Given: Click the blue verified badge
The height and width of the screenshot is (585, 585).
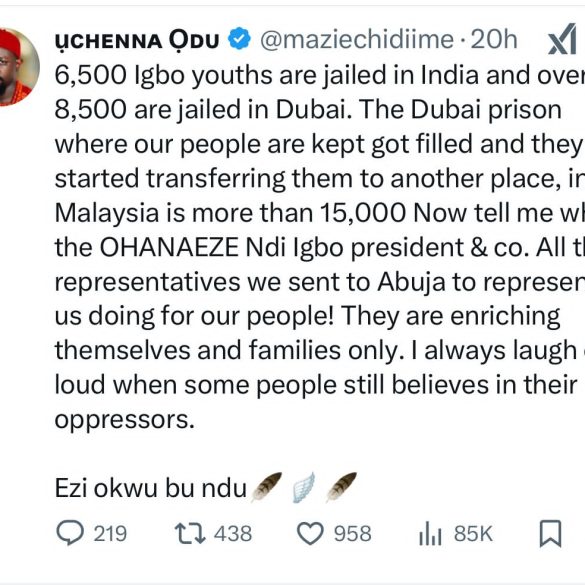Looking at the screenshot, I should (239, 39).
